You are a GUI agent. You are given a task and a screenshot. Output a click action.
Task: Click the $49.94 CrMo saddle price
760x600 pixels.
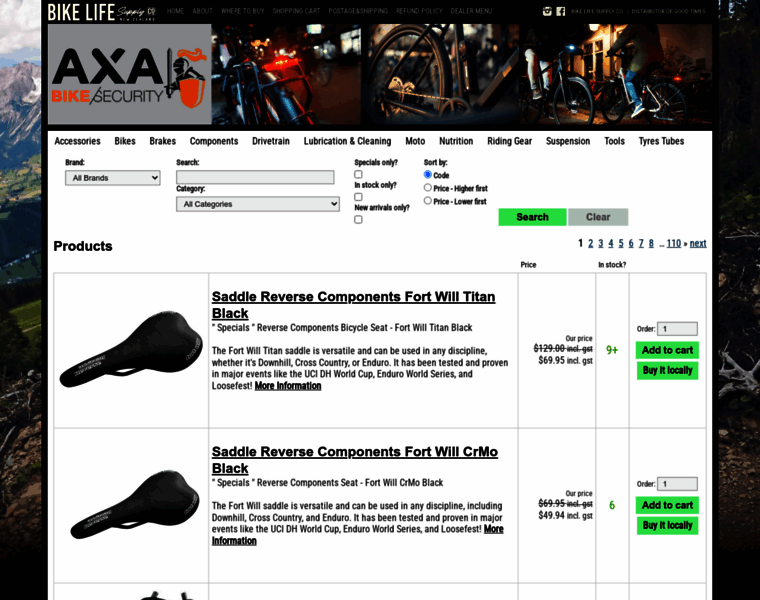[565, 515]
